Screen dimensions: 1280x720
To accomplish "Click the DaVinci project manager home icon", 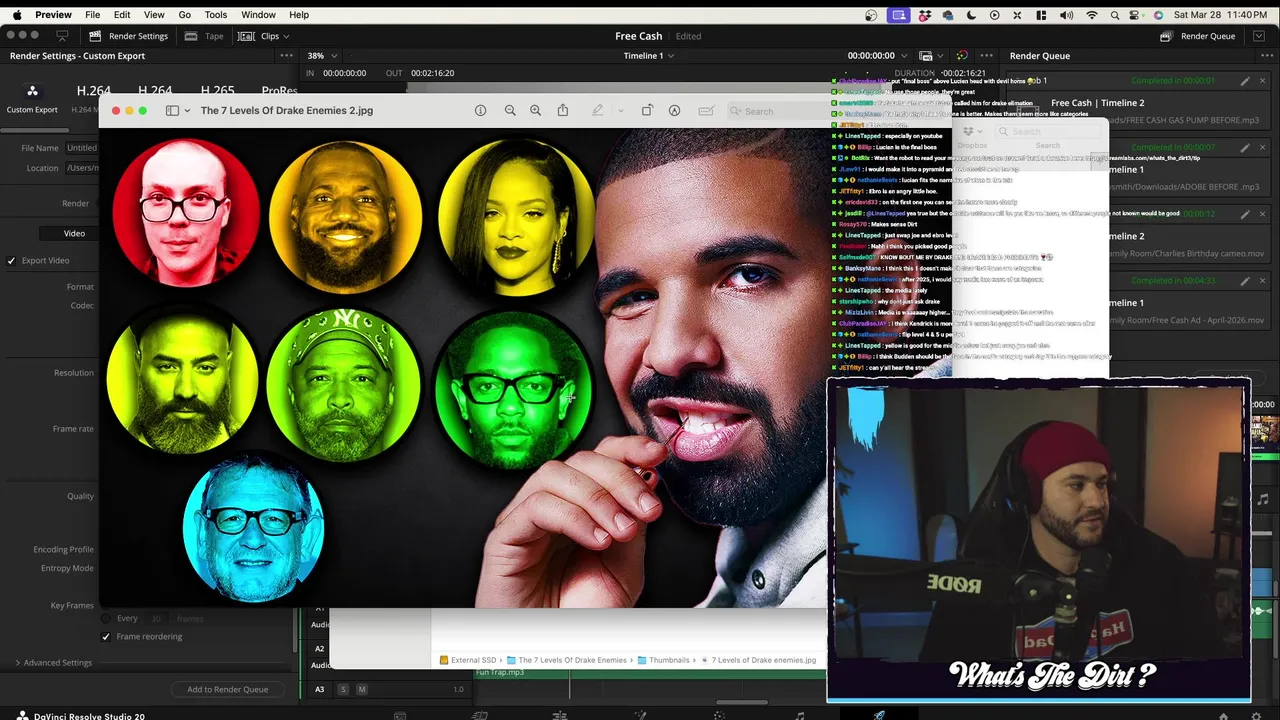I will [1222, 716].
